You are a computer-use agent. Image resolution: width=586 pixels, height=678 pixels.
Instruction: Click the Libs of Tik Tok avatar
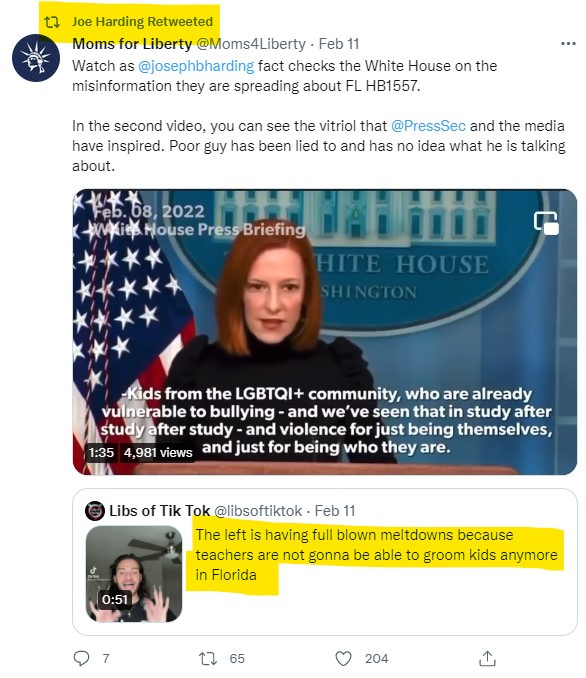95,511
